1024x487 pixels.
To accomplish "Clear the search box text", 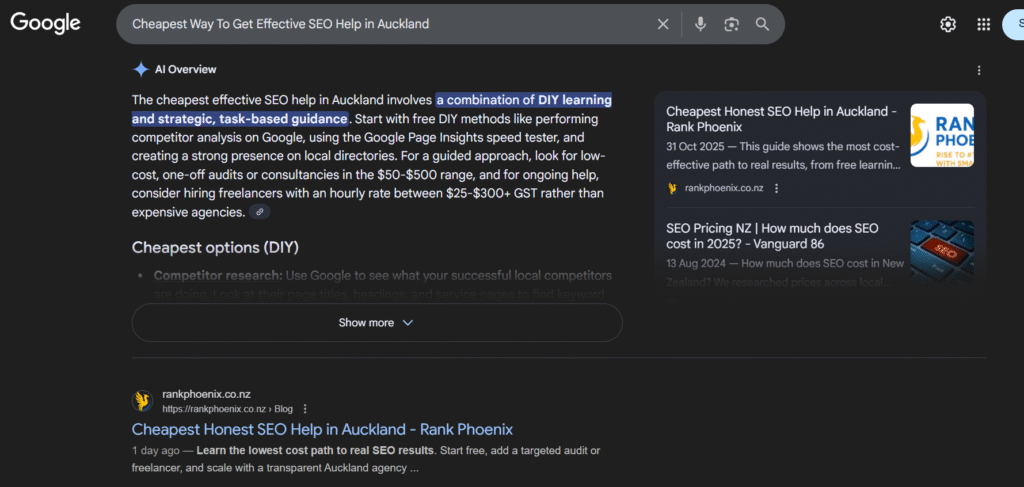I will tap(663, 24).
